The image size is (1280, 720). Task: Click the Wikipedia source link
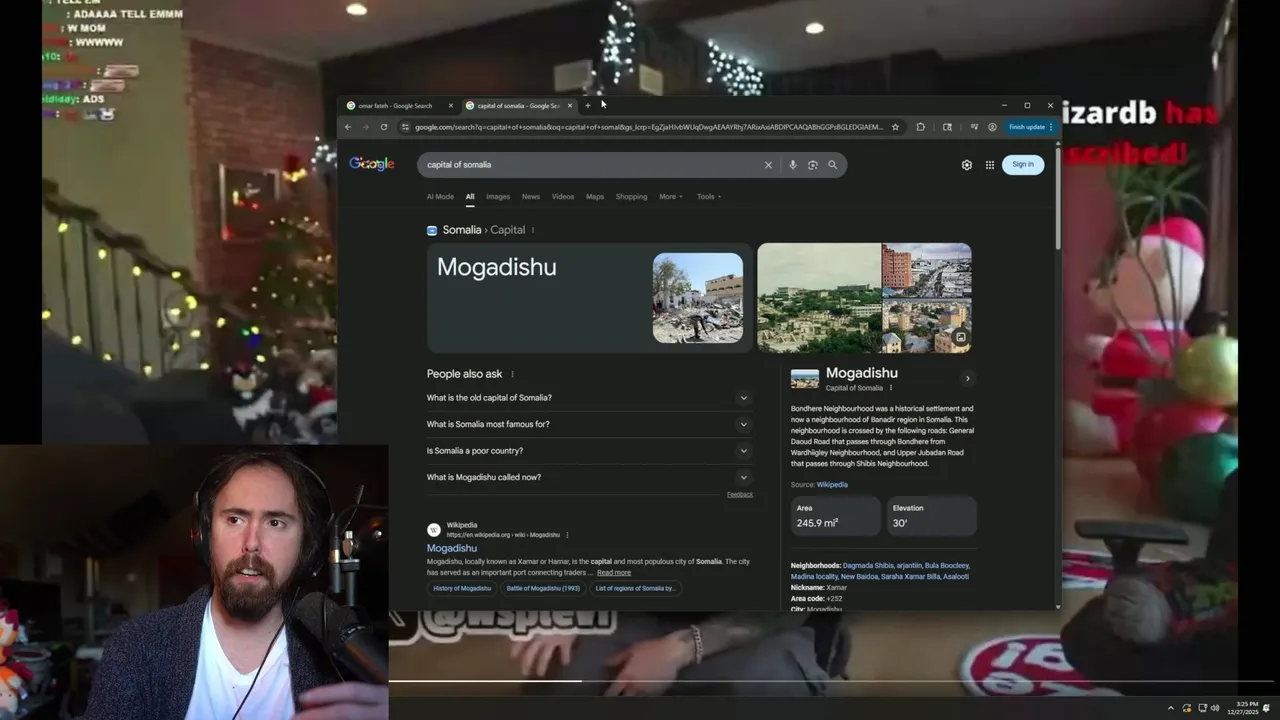832,485
